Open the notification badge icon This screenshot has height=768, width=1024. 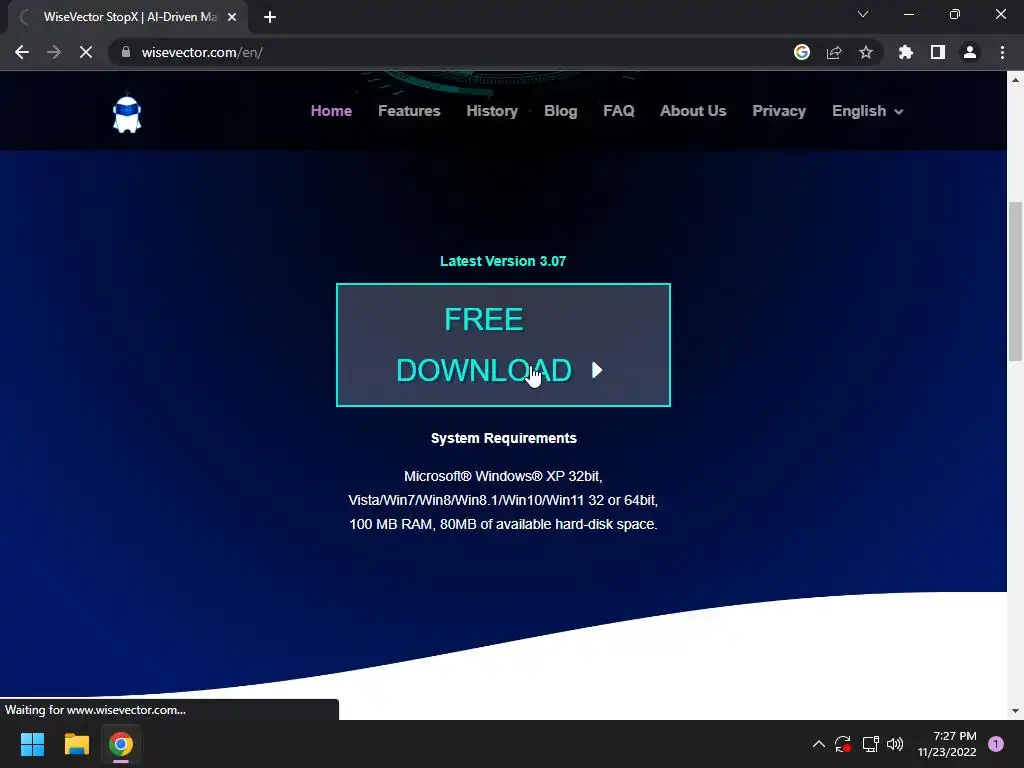point(996,744)
